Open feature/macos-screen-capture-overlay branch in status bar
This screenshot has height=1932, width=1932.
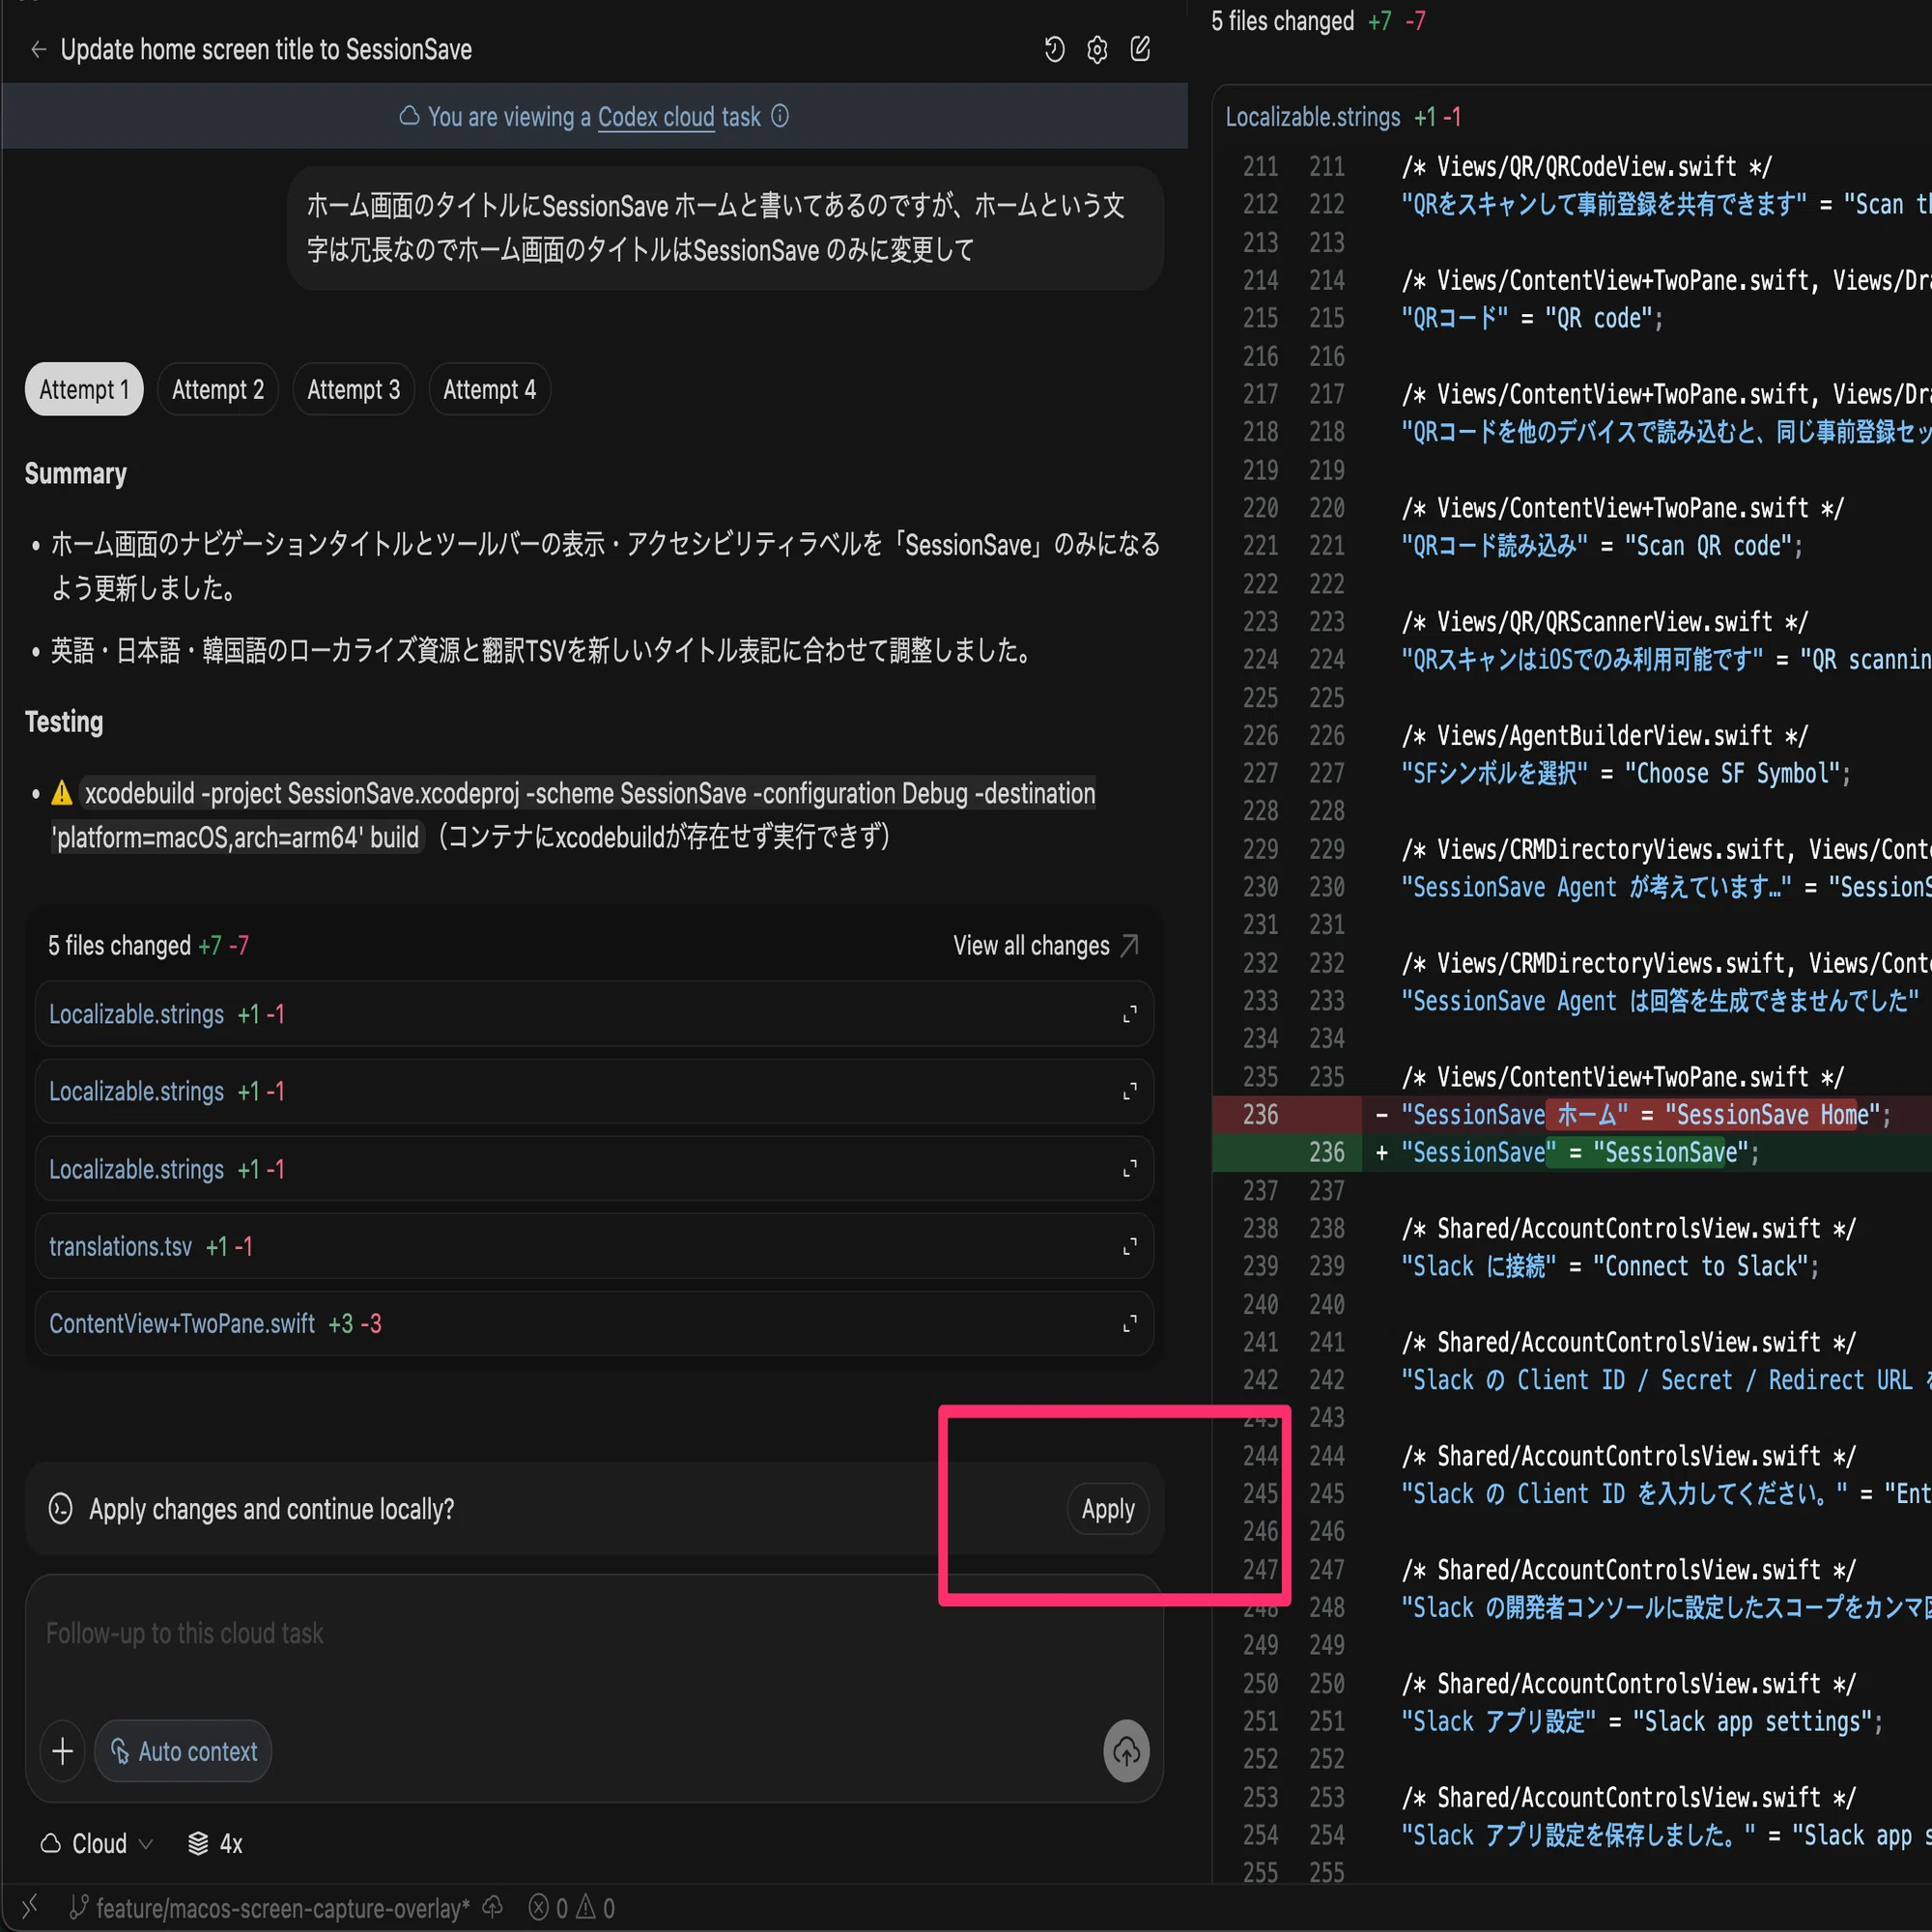[270, 1908]
